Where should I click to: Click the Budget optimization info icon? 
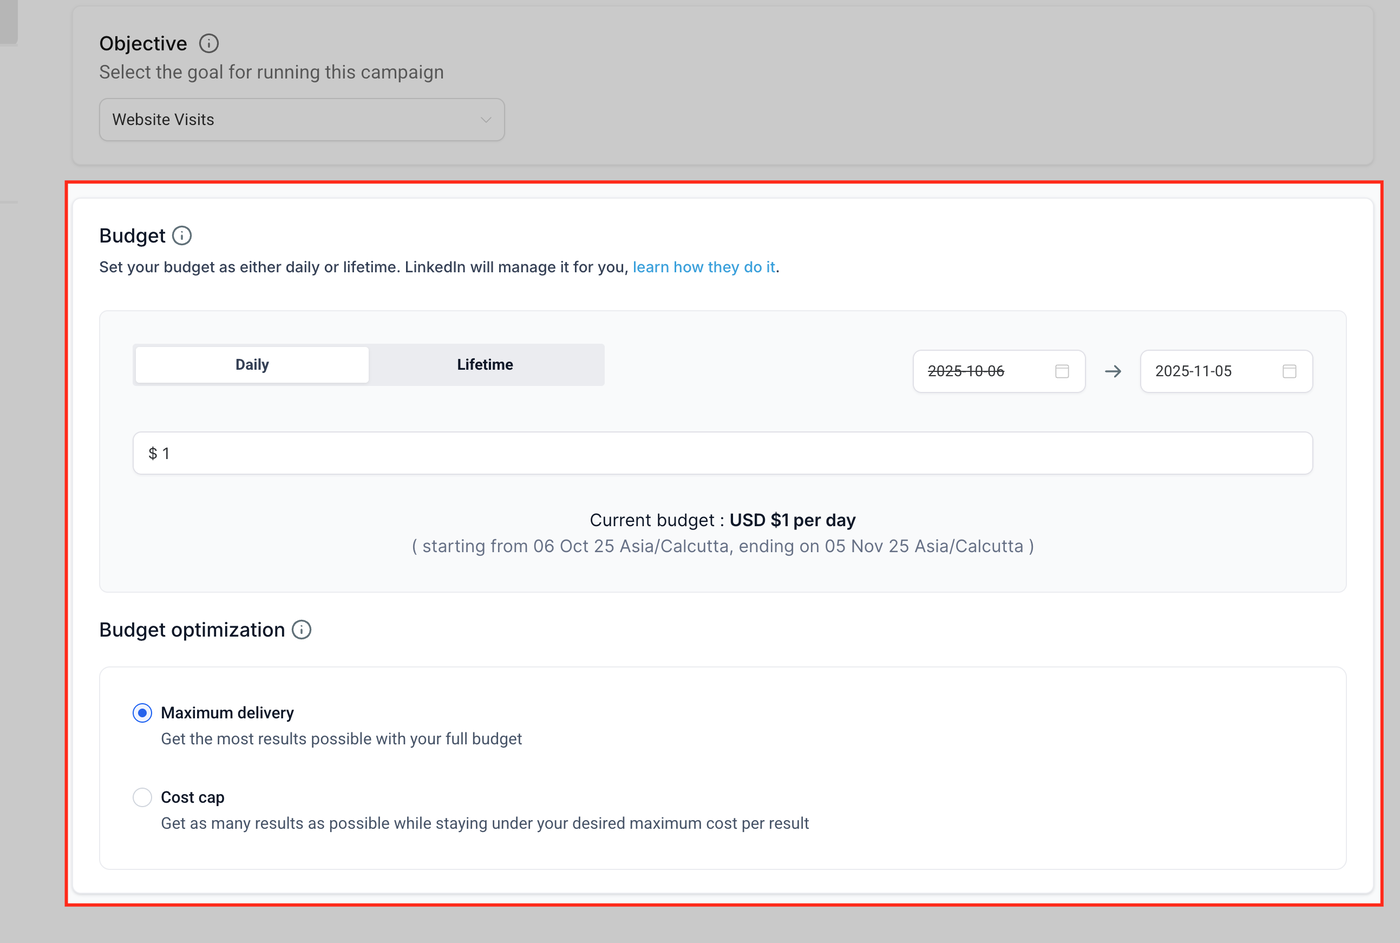coord(302,630)
